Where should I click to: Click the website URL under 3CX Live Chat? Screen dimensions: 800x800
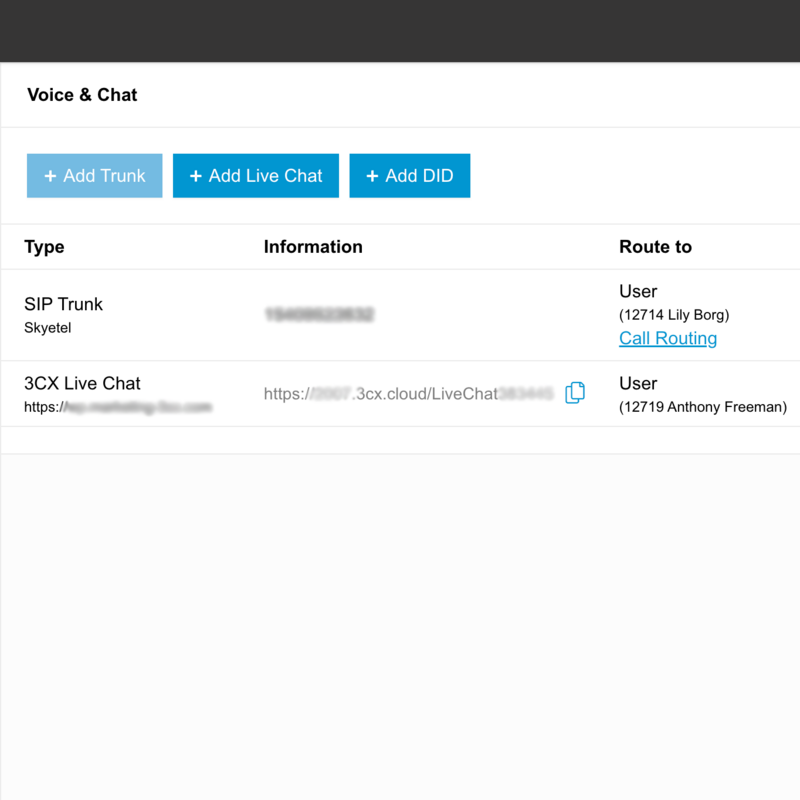point(118,407)
